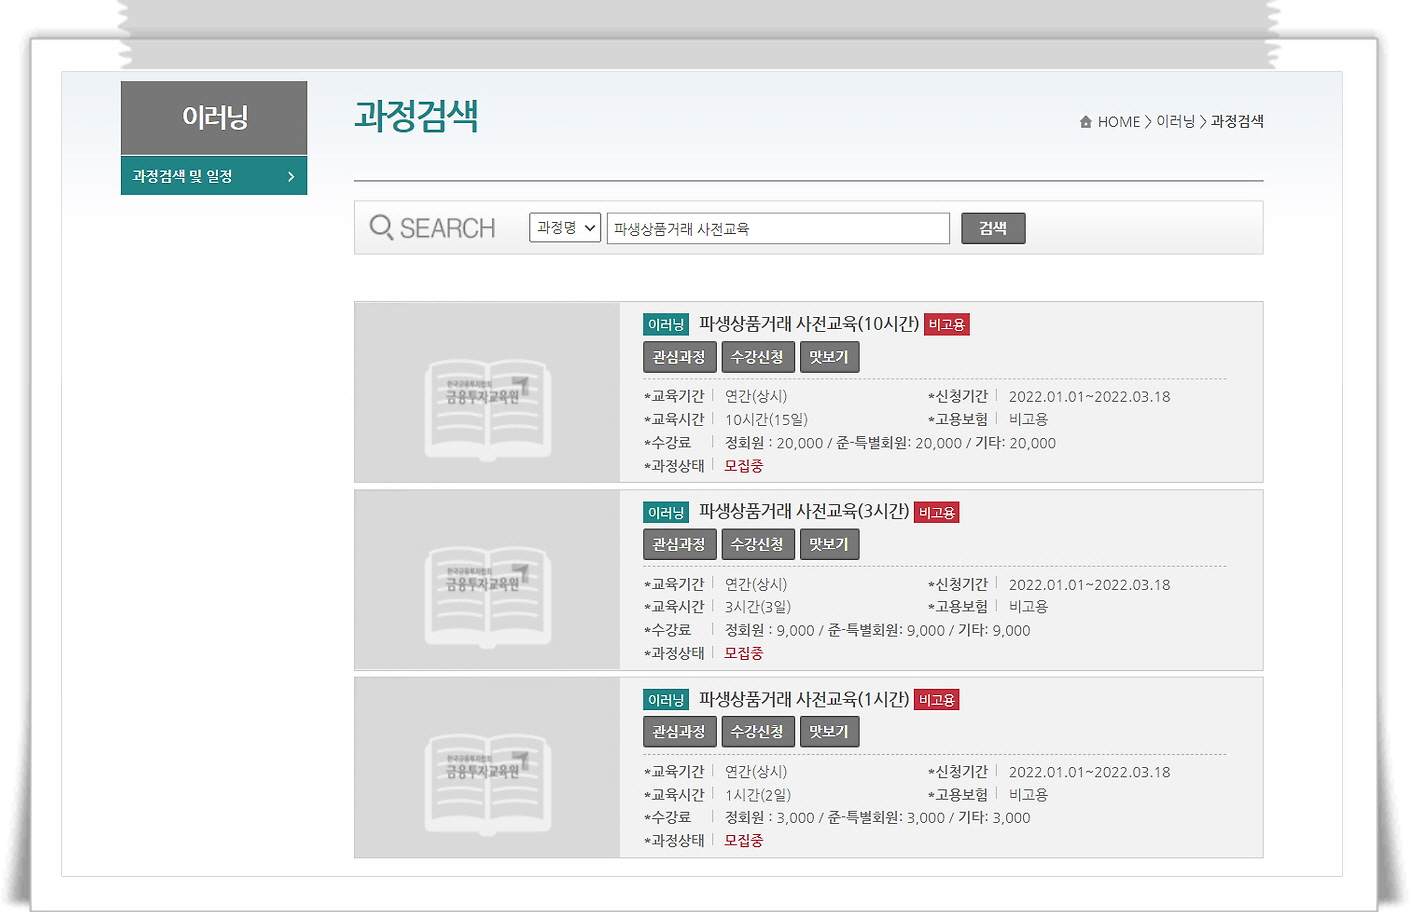Image resolution: width=1414 pixels, height=912 pixels.
Task: Expand the arrow beside 과정검색 및 일정
Action: tap(291, 176)
